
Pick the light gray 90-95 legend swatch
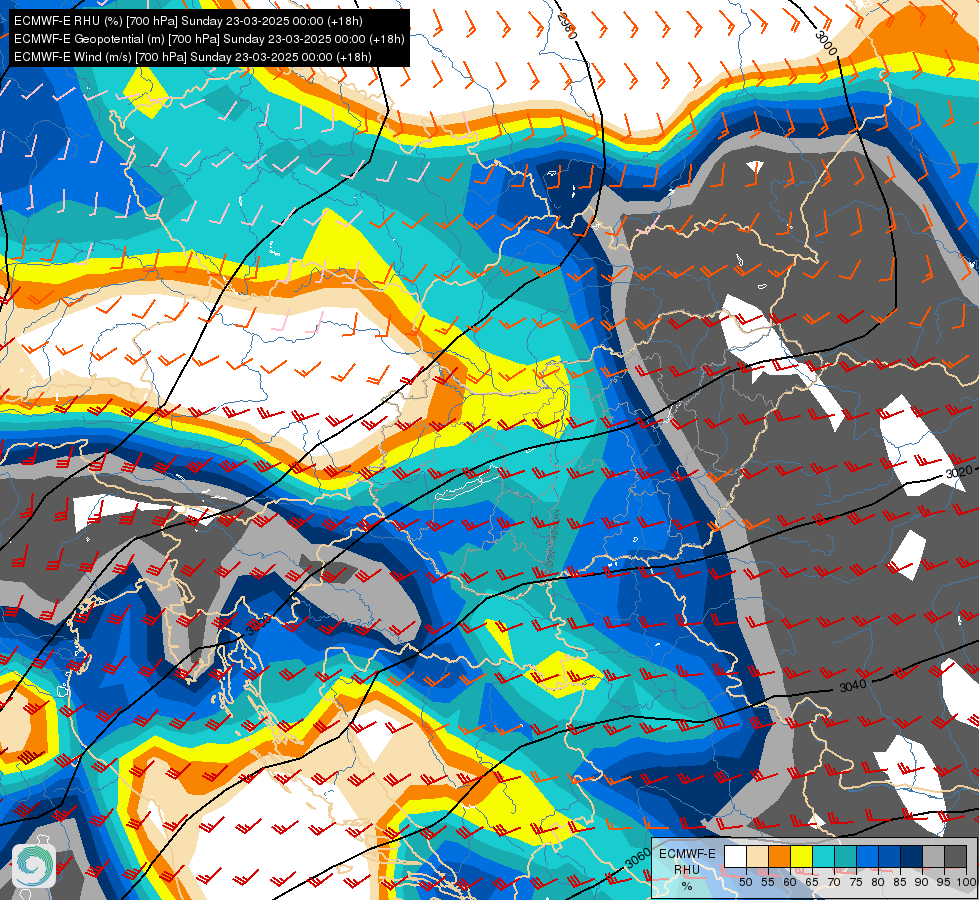(933, 856)
